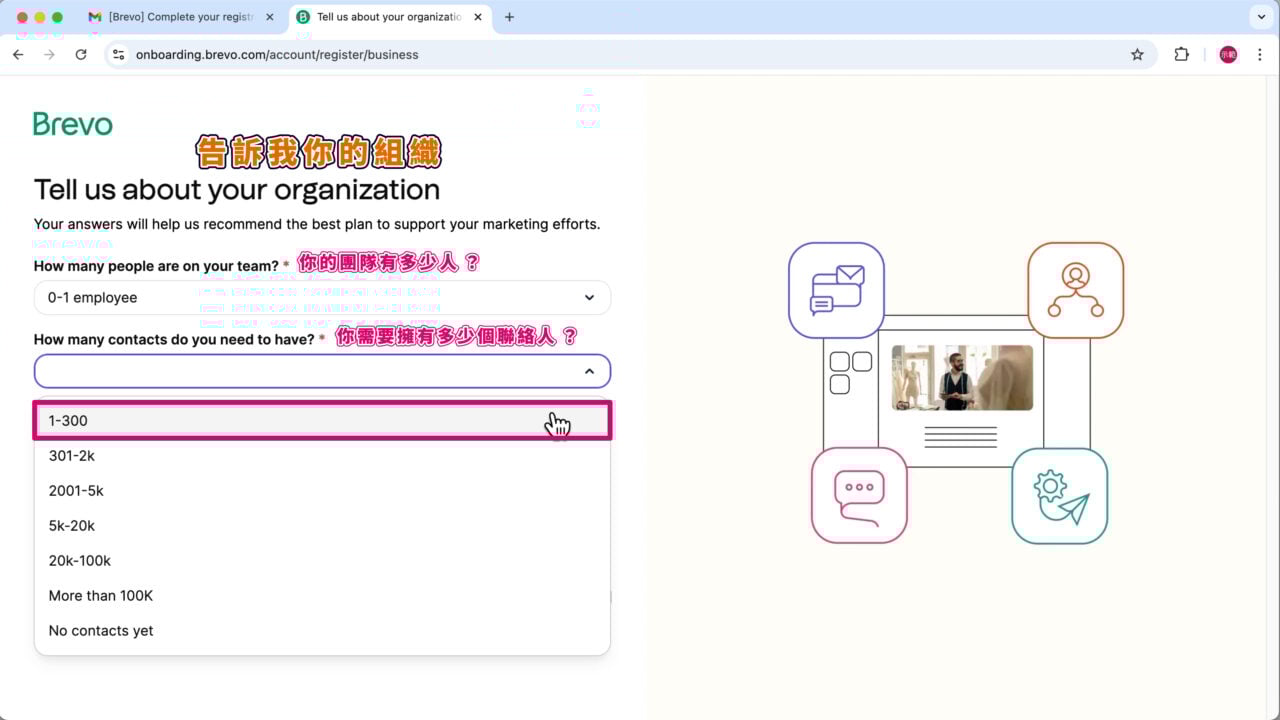
Task: Open the browser extensions puzzle icon
Action: click(x=1181, y=55)
